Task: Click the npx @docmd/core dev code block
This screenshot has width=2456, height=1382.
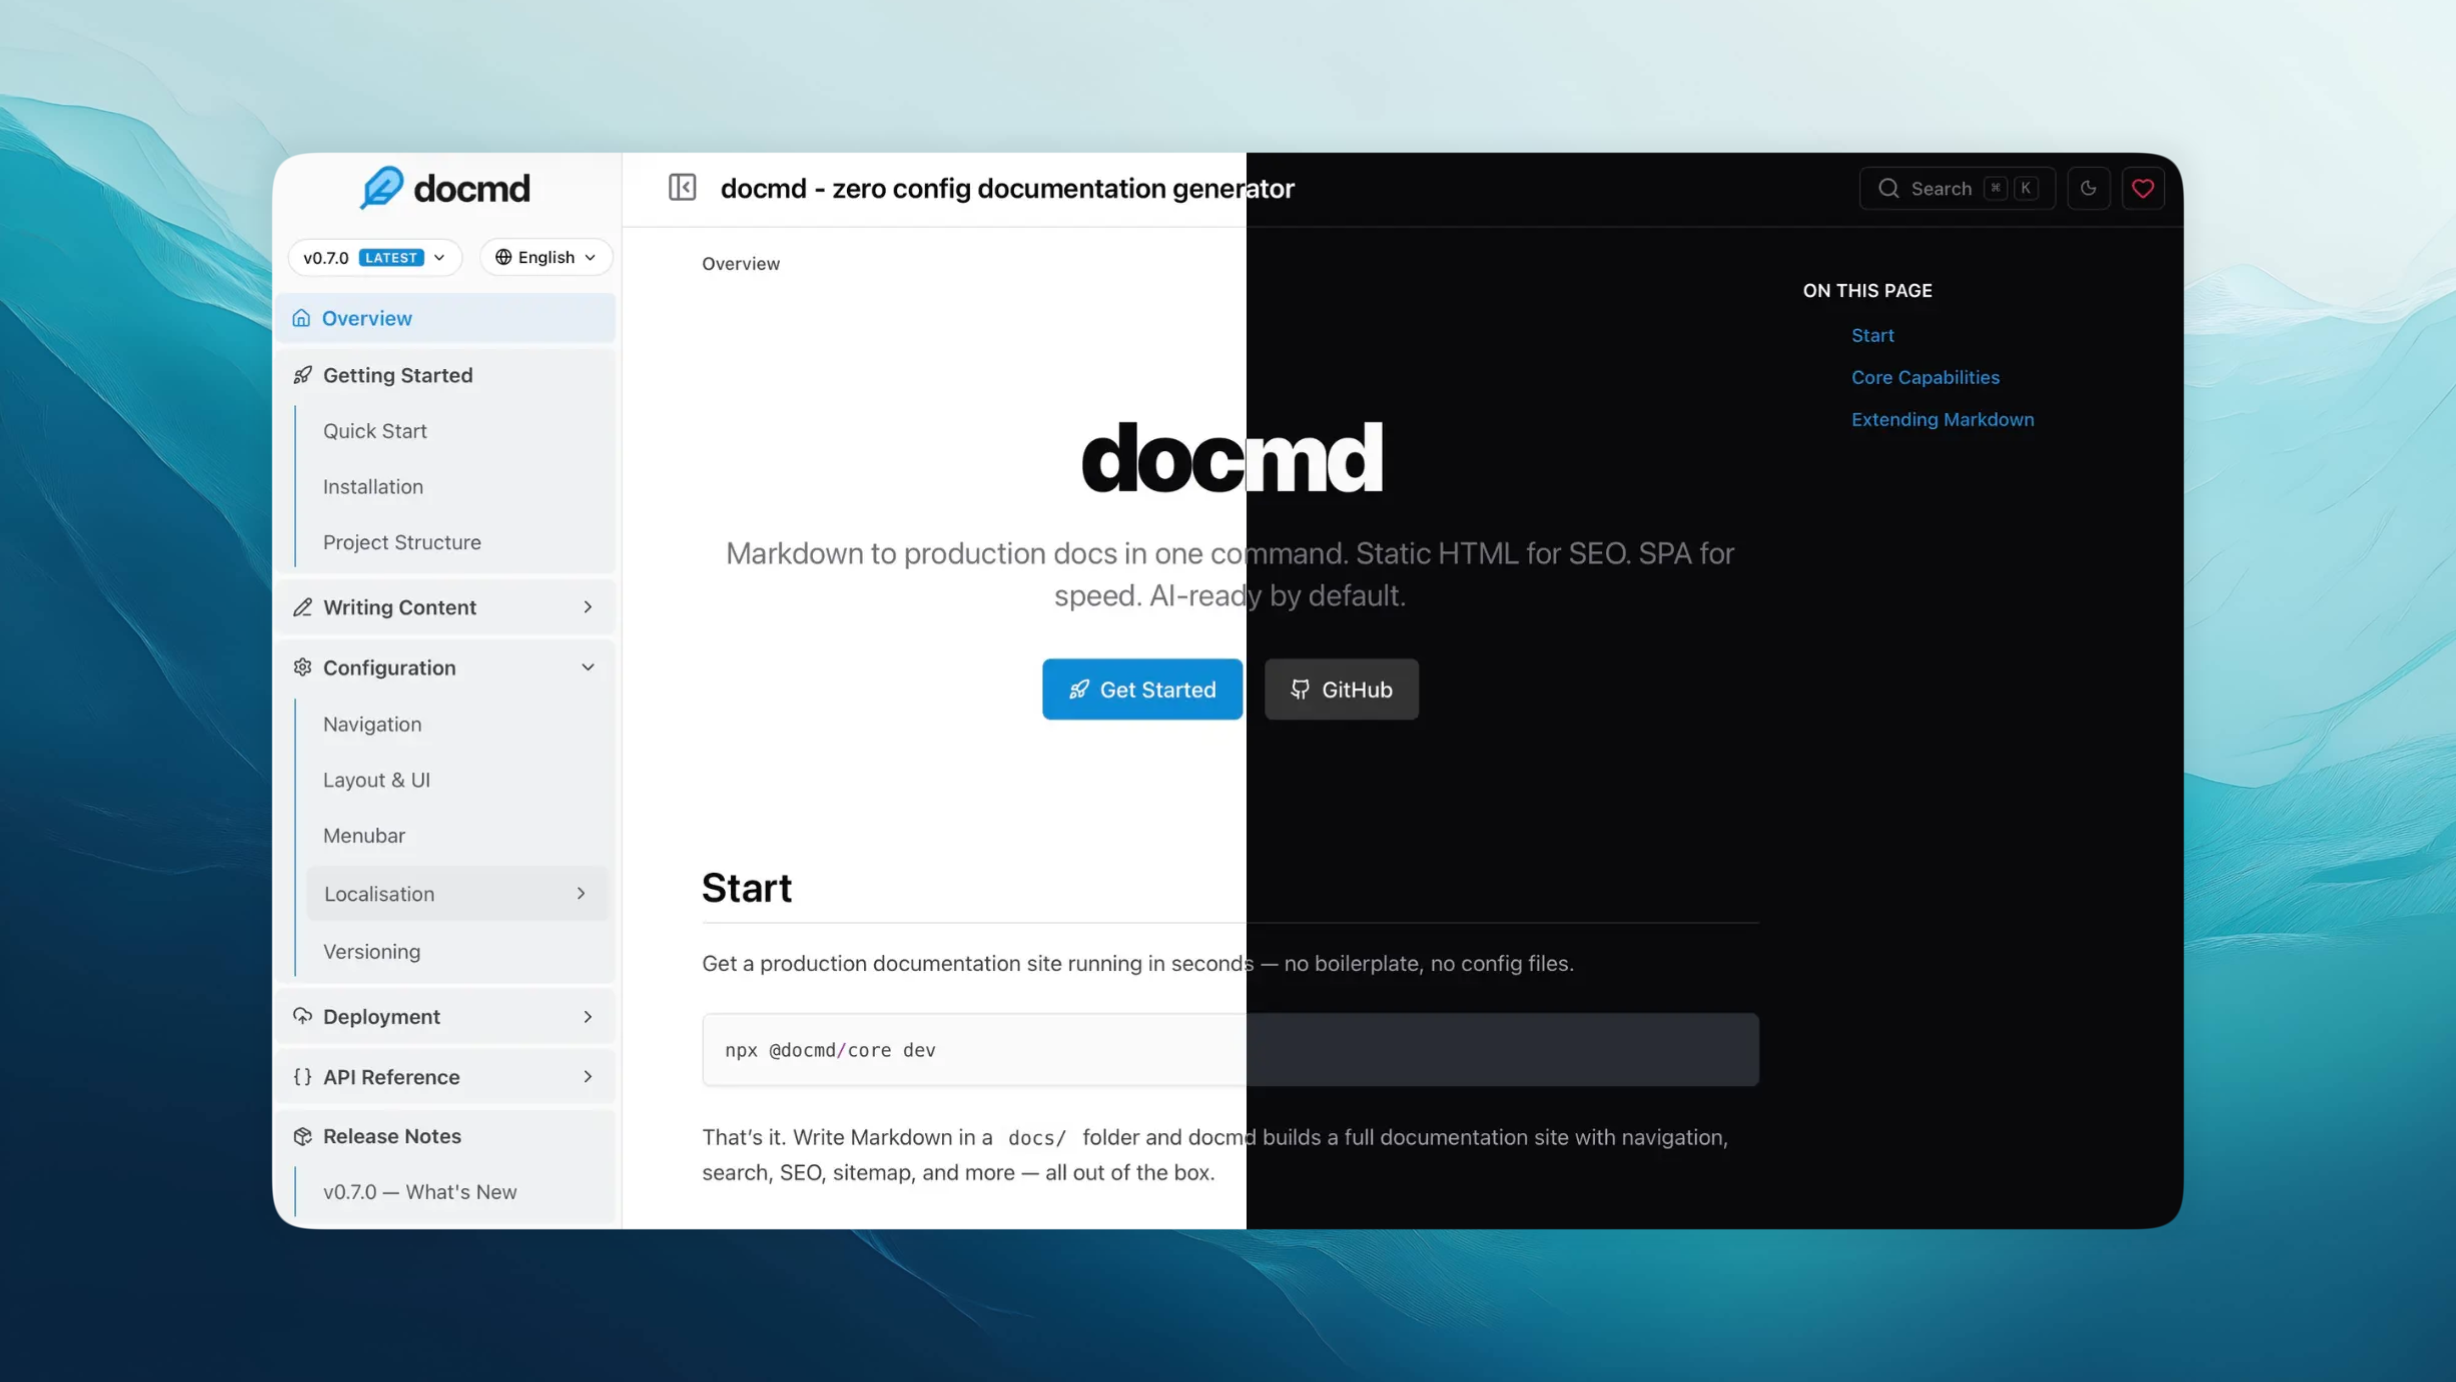Action: click(1230, 1049)
